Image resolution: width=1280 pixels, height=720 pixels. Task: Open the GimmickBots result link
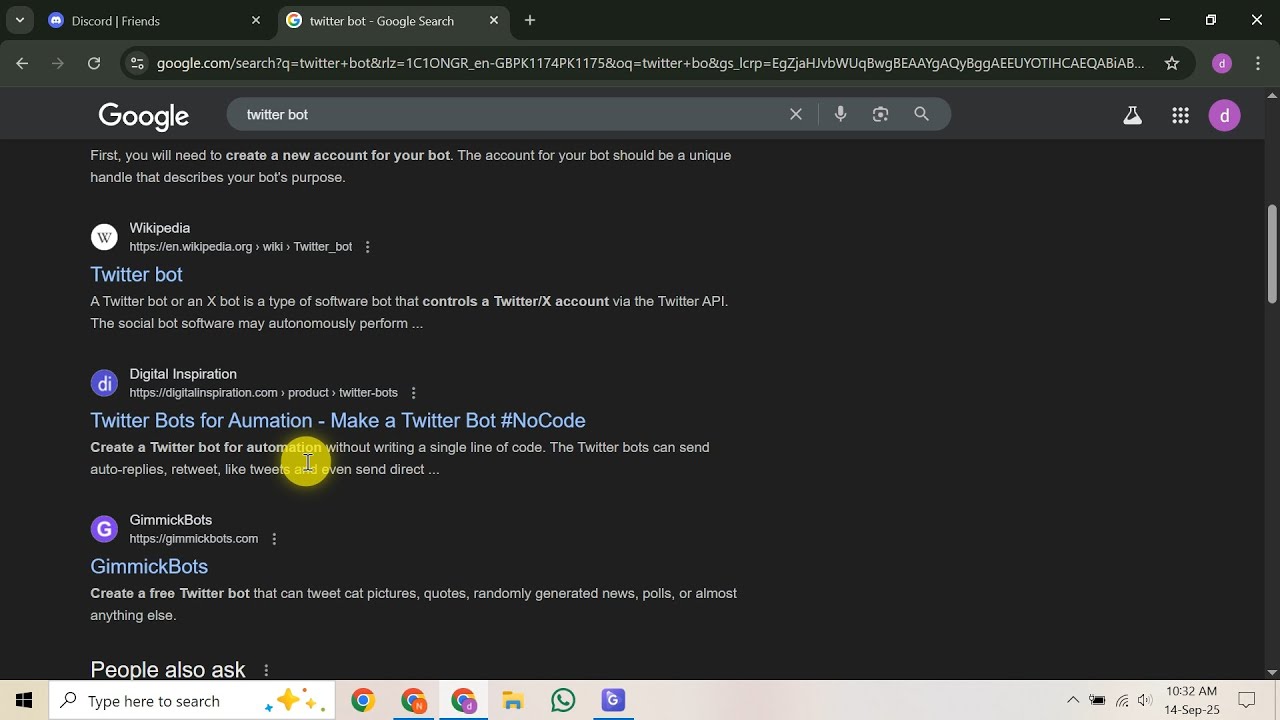pos(149,566)
